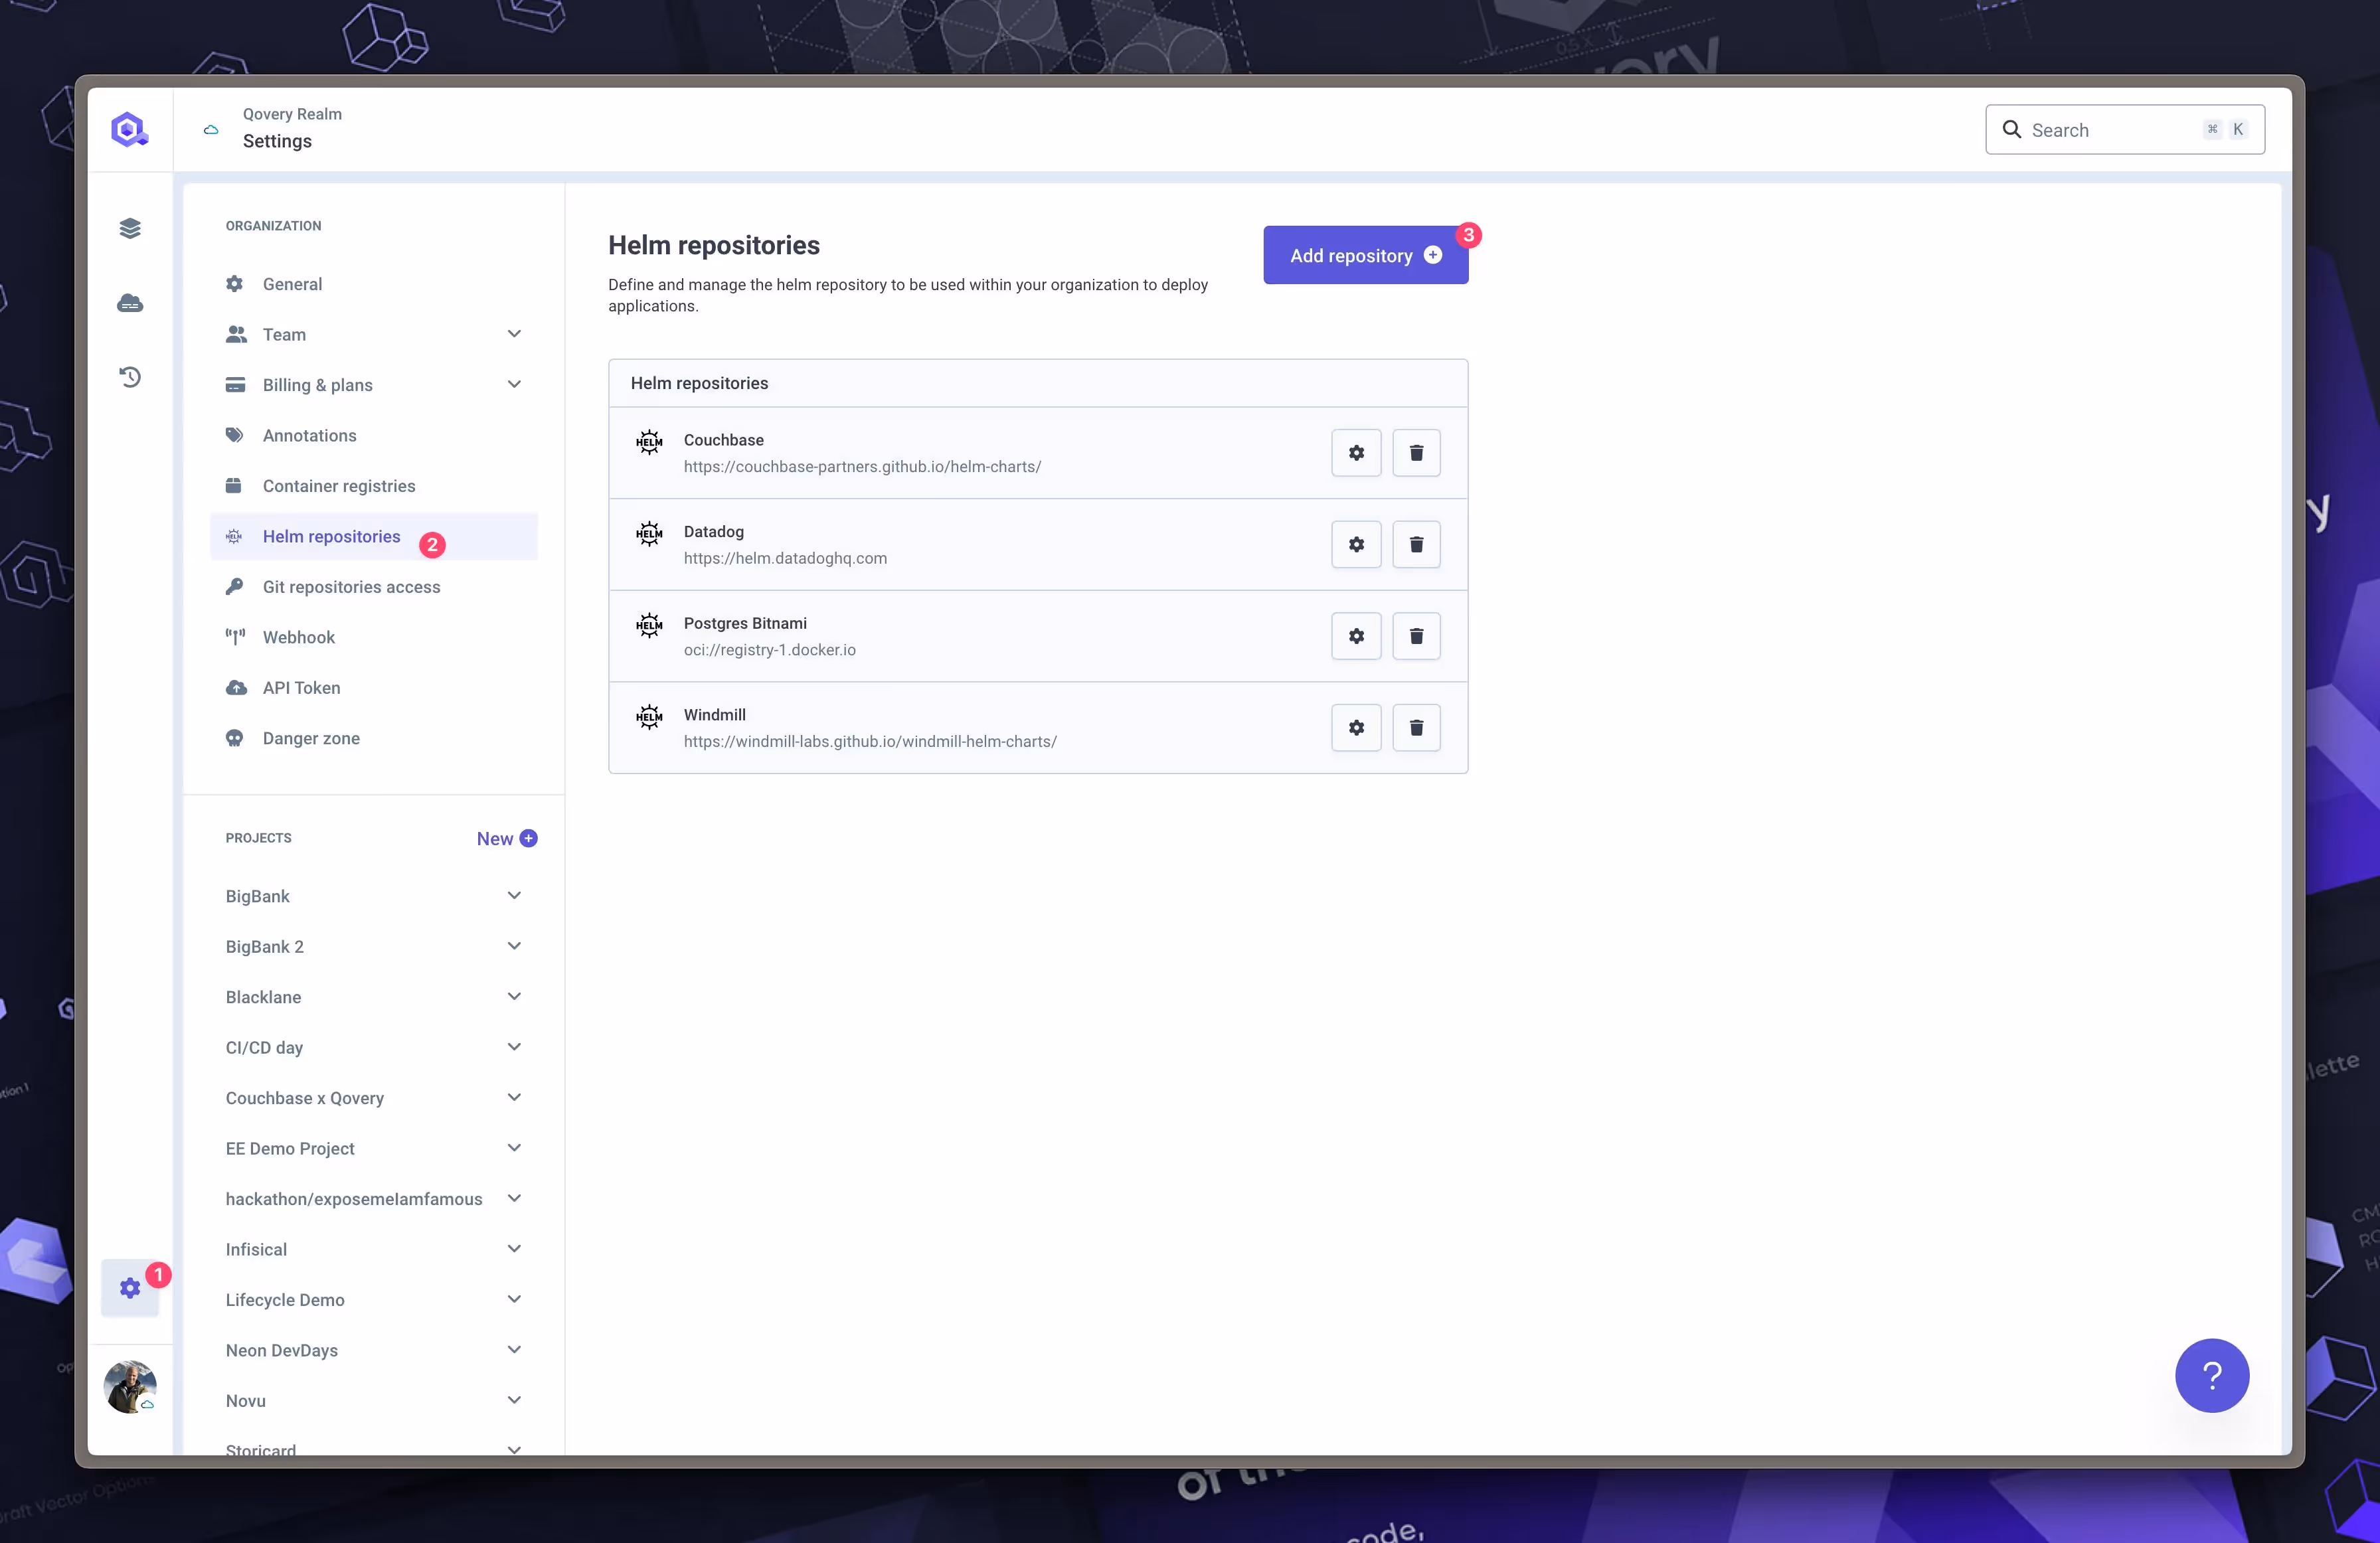Click the Helm icon next to Datadog
Viewport: 2380px width, 1543px height.
(x=649, y=534)
